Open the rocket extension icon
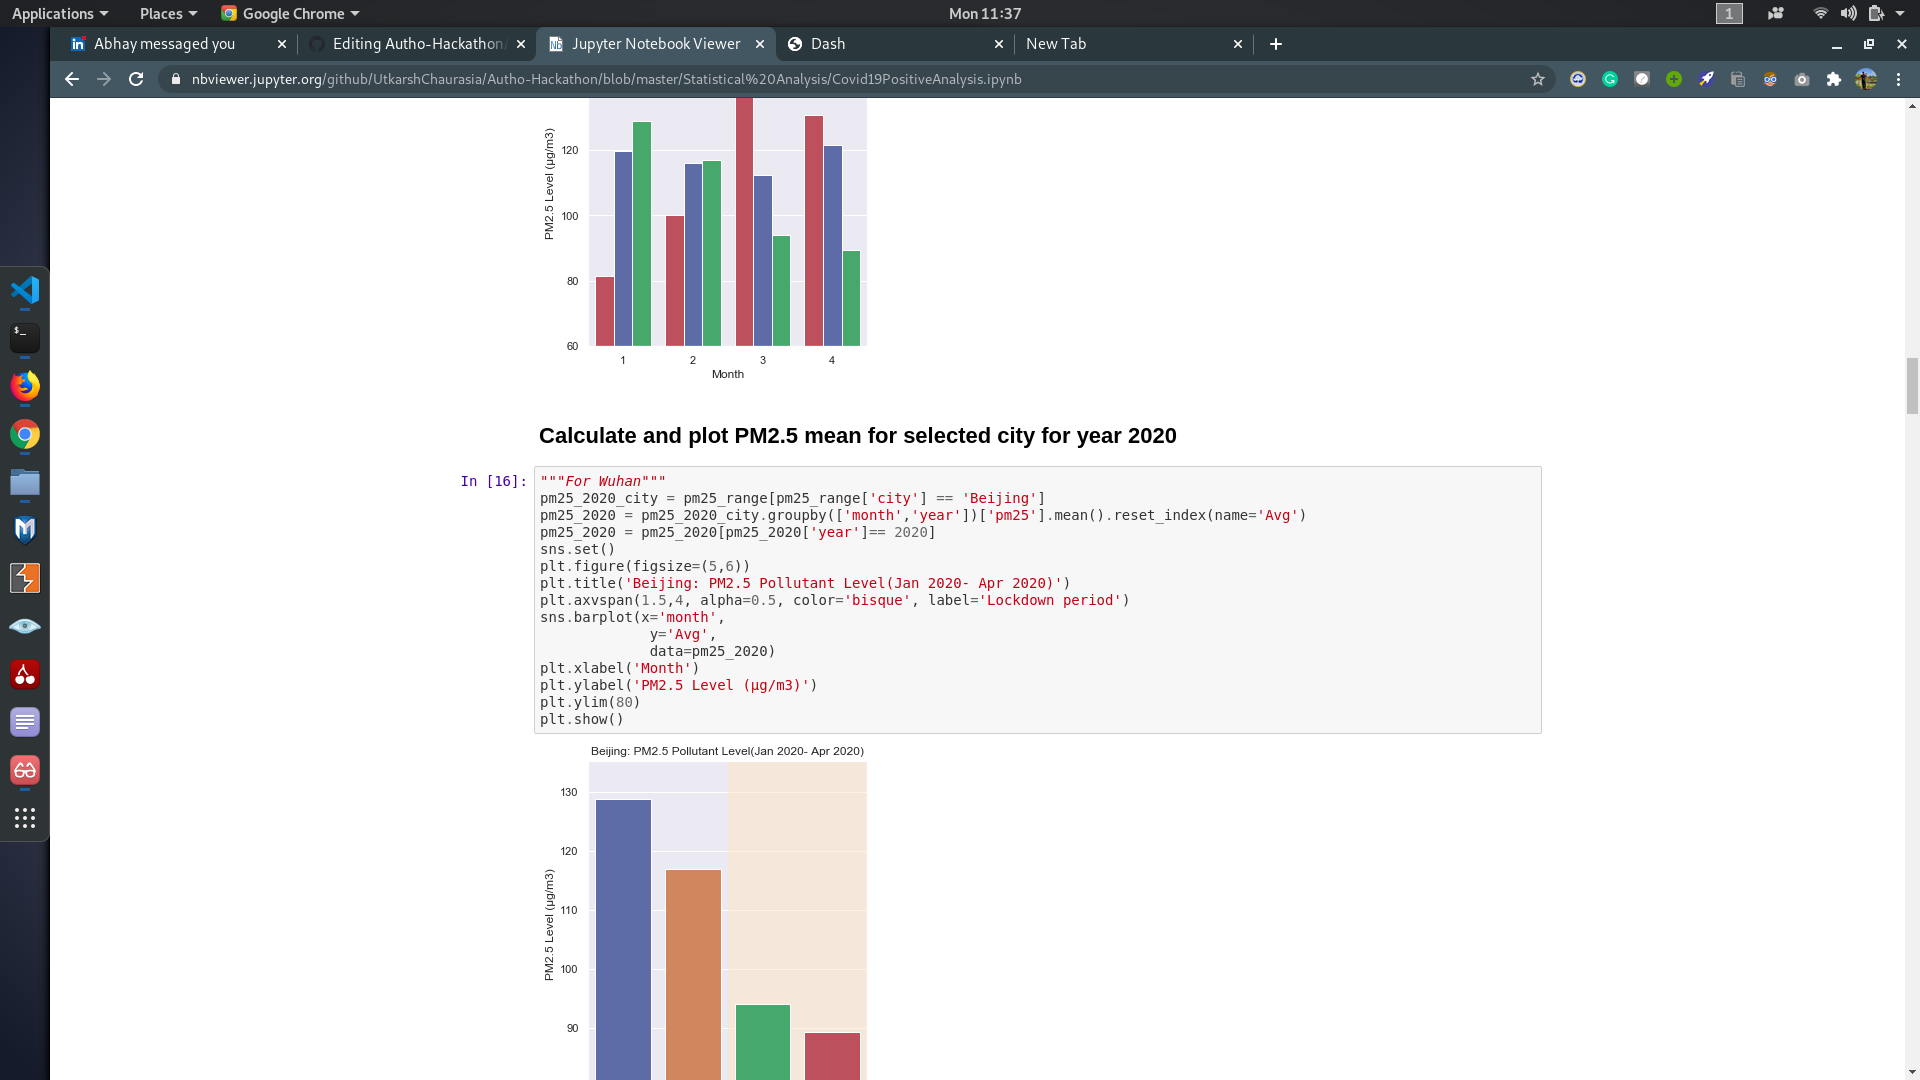 click(x=1706, y=79)
